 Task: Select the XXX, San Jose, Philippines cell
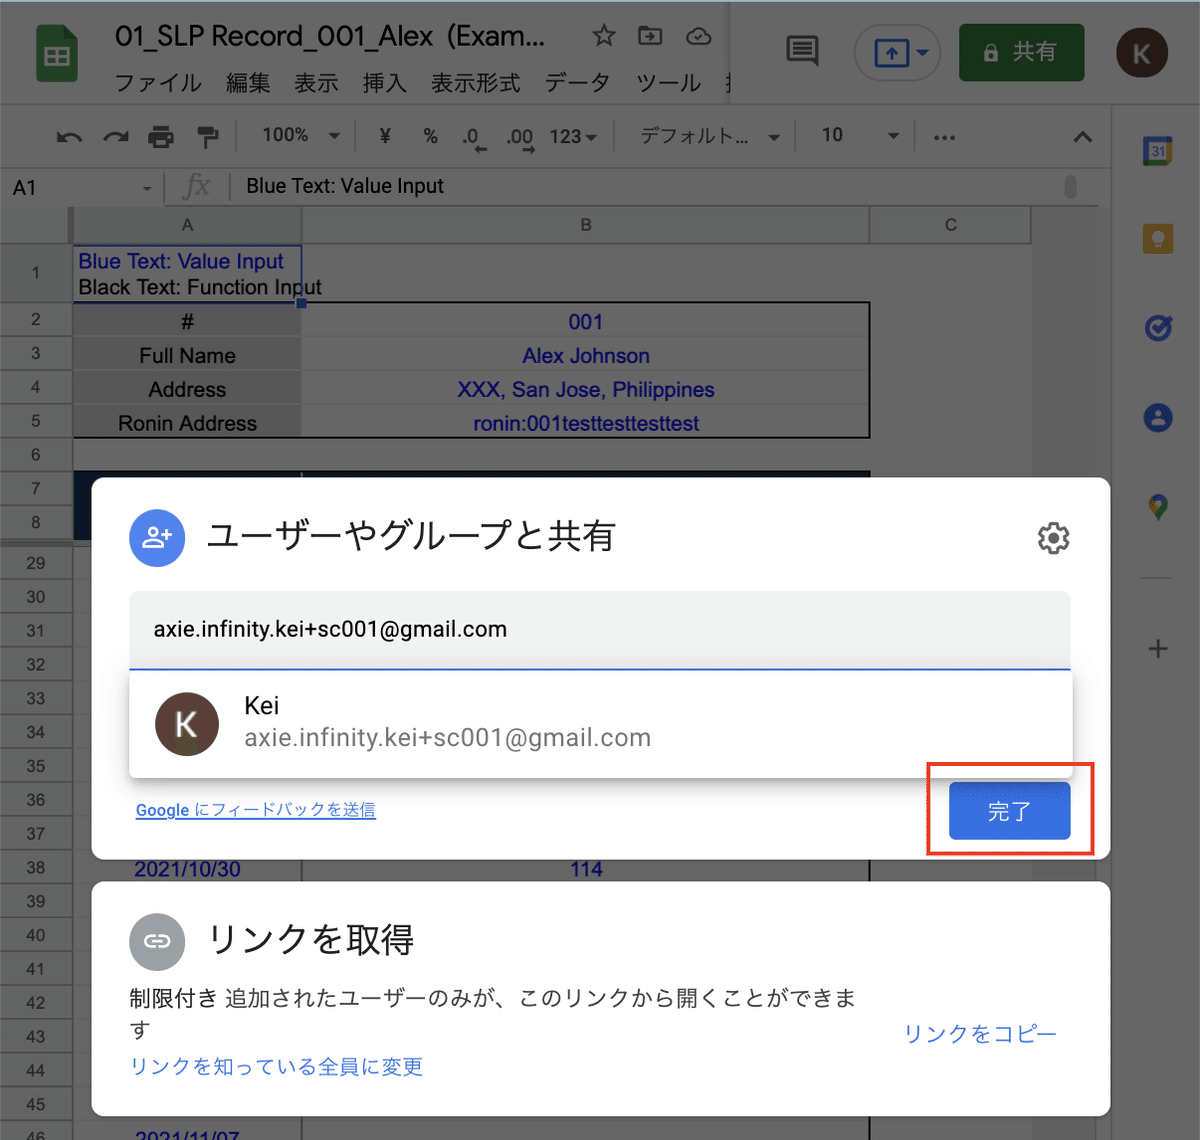586,389
